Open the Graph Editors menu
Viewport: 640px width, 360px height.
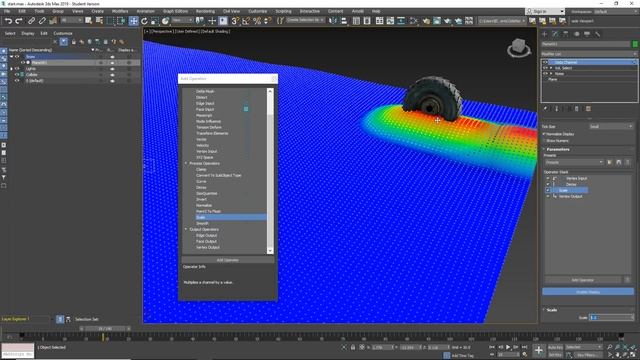(x=175, y=11)
